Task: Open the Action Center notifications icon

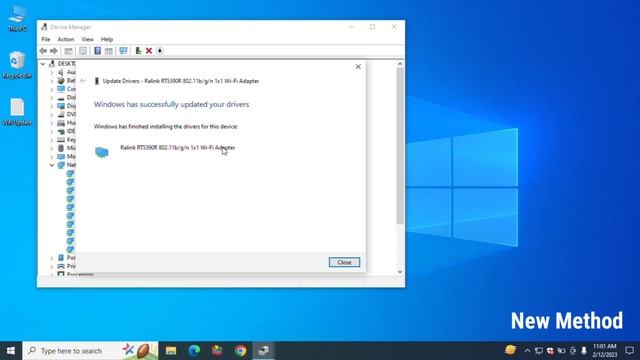Action: (x=629, y=351)
